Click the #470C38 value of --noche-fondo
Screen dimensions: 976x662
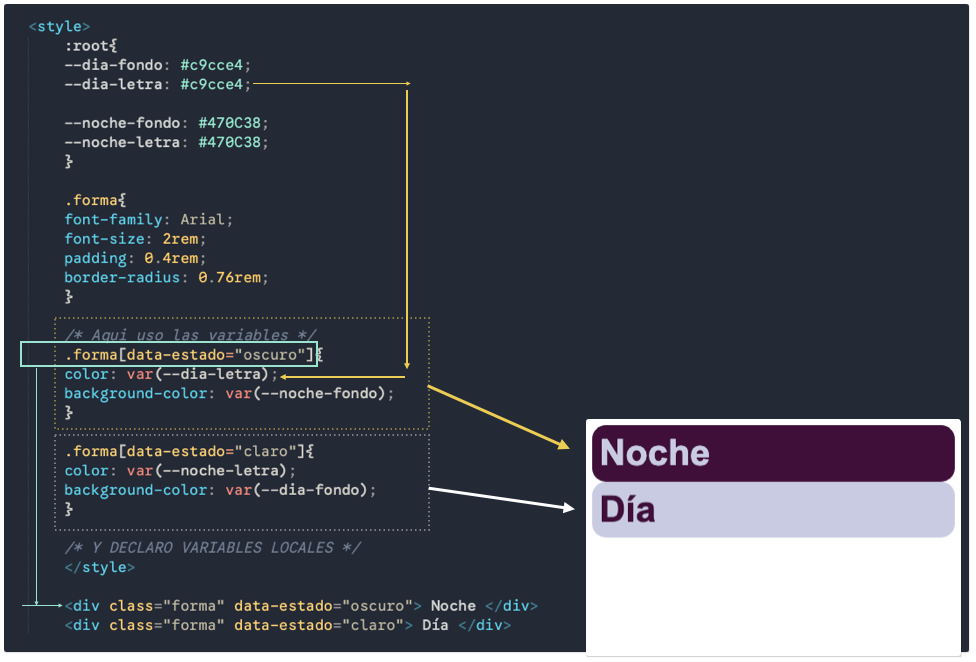click(232, 122)
